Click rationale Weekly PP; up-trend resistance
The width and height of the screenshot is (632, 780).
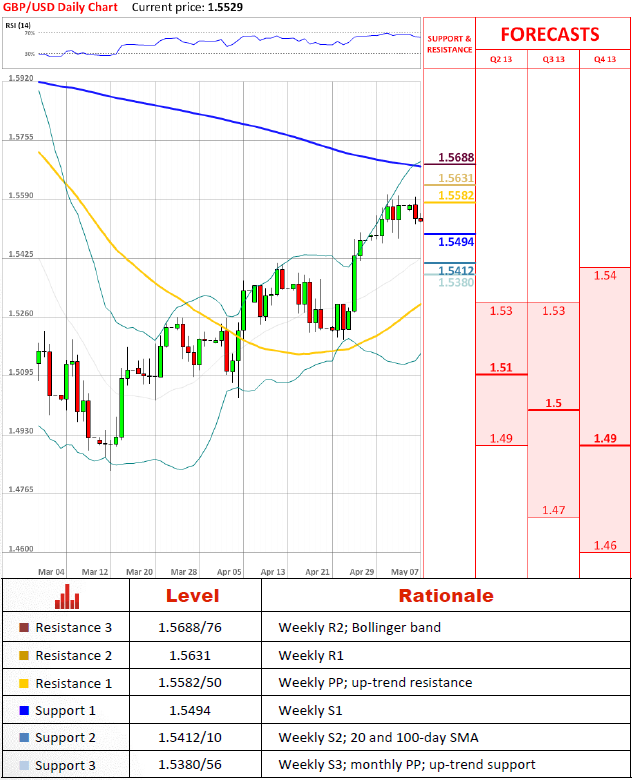click(x=375, y=682)
